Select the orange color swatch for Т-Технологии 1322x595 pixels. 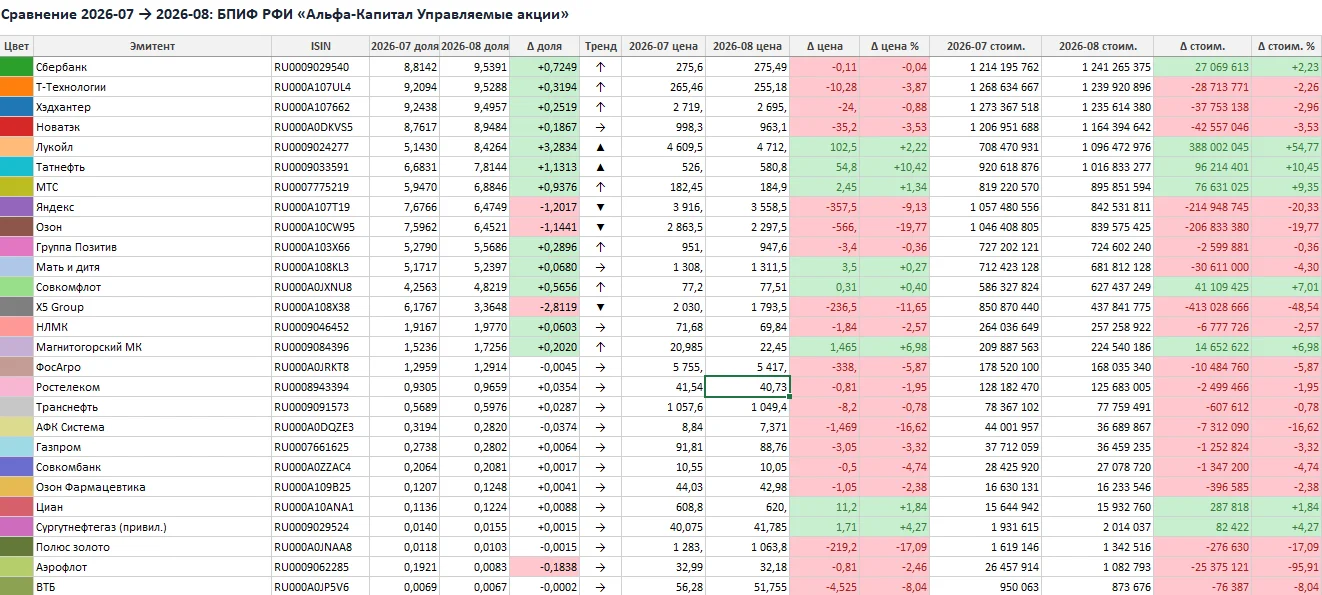click(16, 87)
